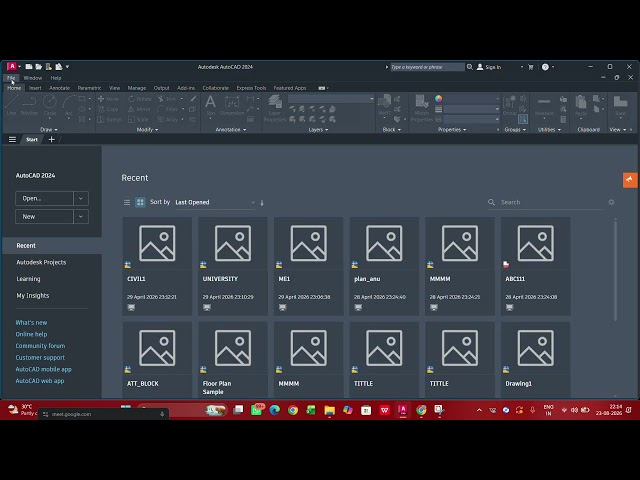
Task: Switch to the Parametric ribbon tab
Action: (x=89, y=88)
